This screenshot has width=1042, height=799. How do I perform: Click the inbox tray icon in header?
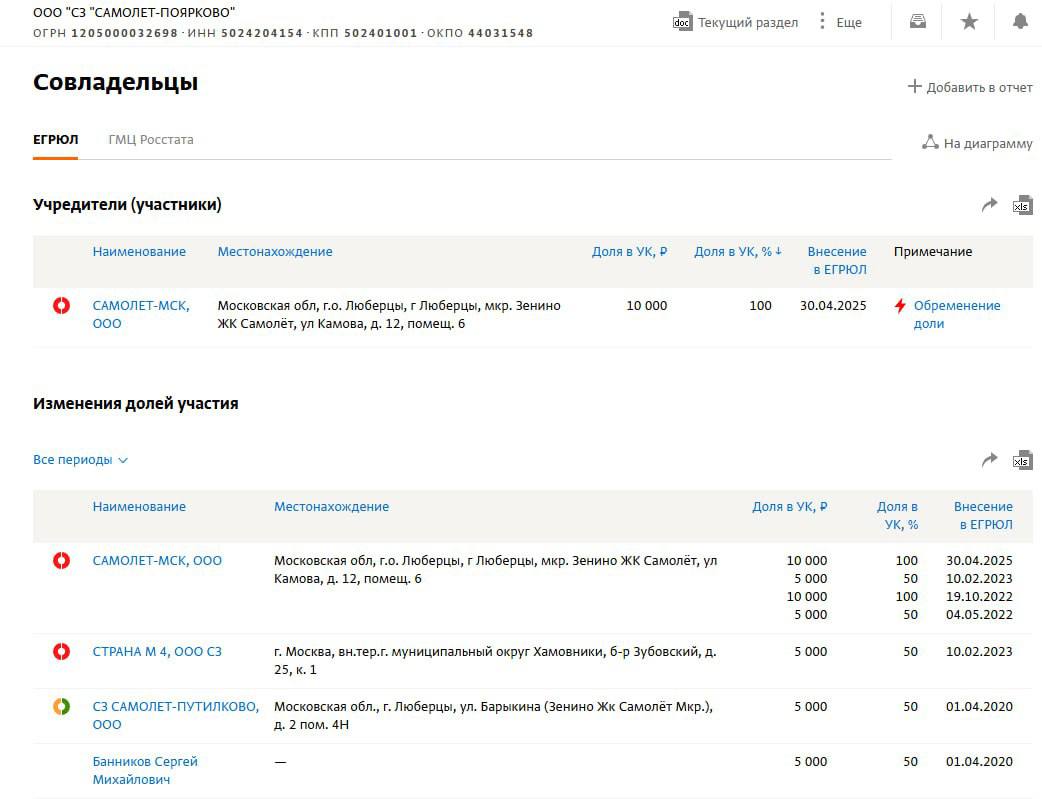918,21
